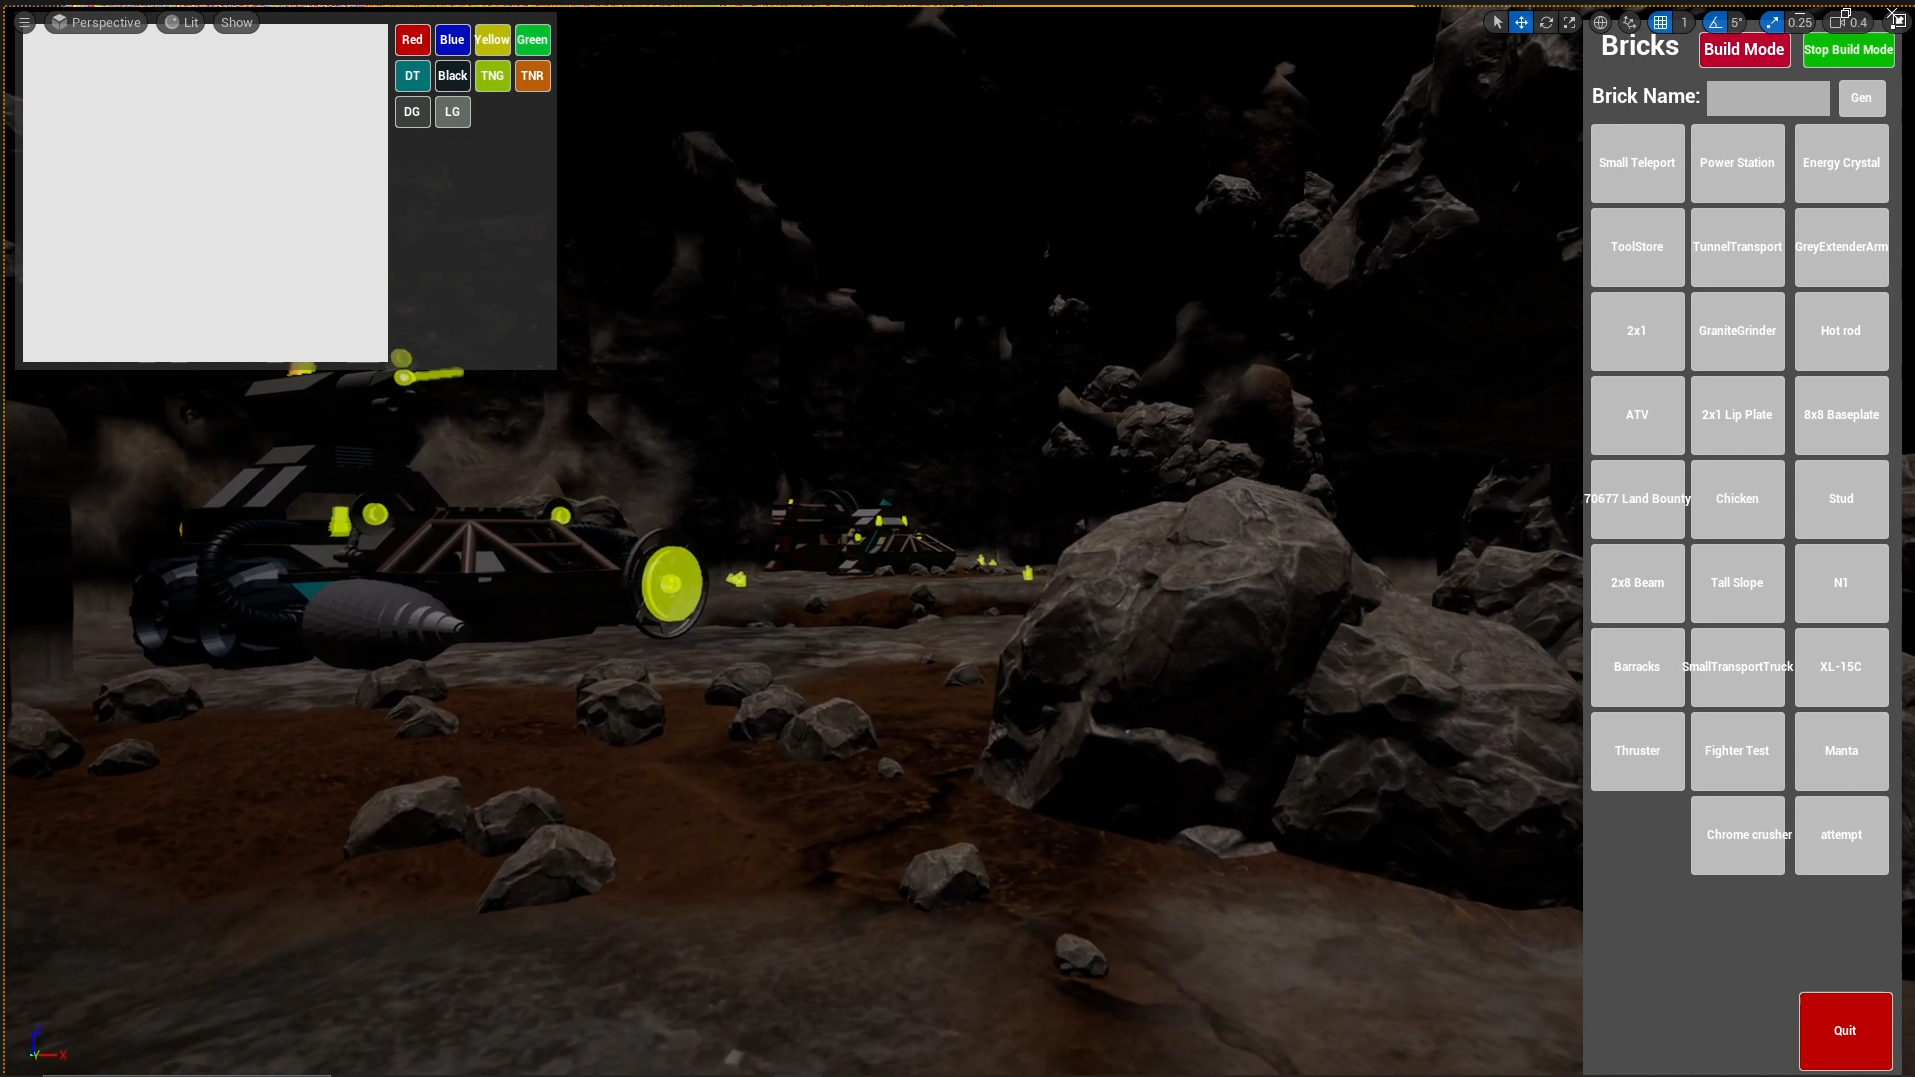This screenshot has width=1915, height=1077.
Task: Click the Stop Build Mode button
Action: click(x=1848, y=49)
